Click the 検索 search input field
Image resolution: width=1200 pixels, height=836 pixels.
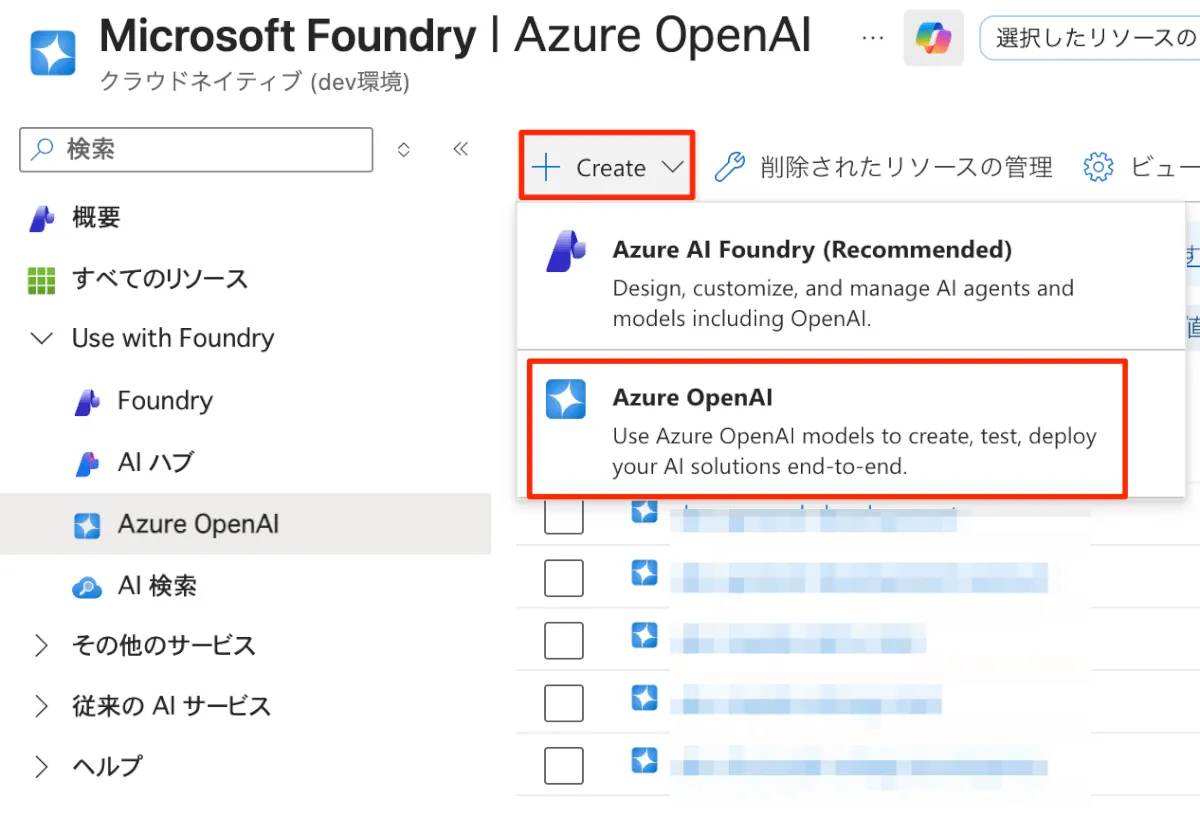click(x=210, y=150)
